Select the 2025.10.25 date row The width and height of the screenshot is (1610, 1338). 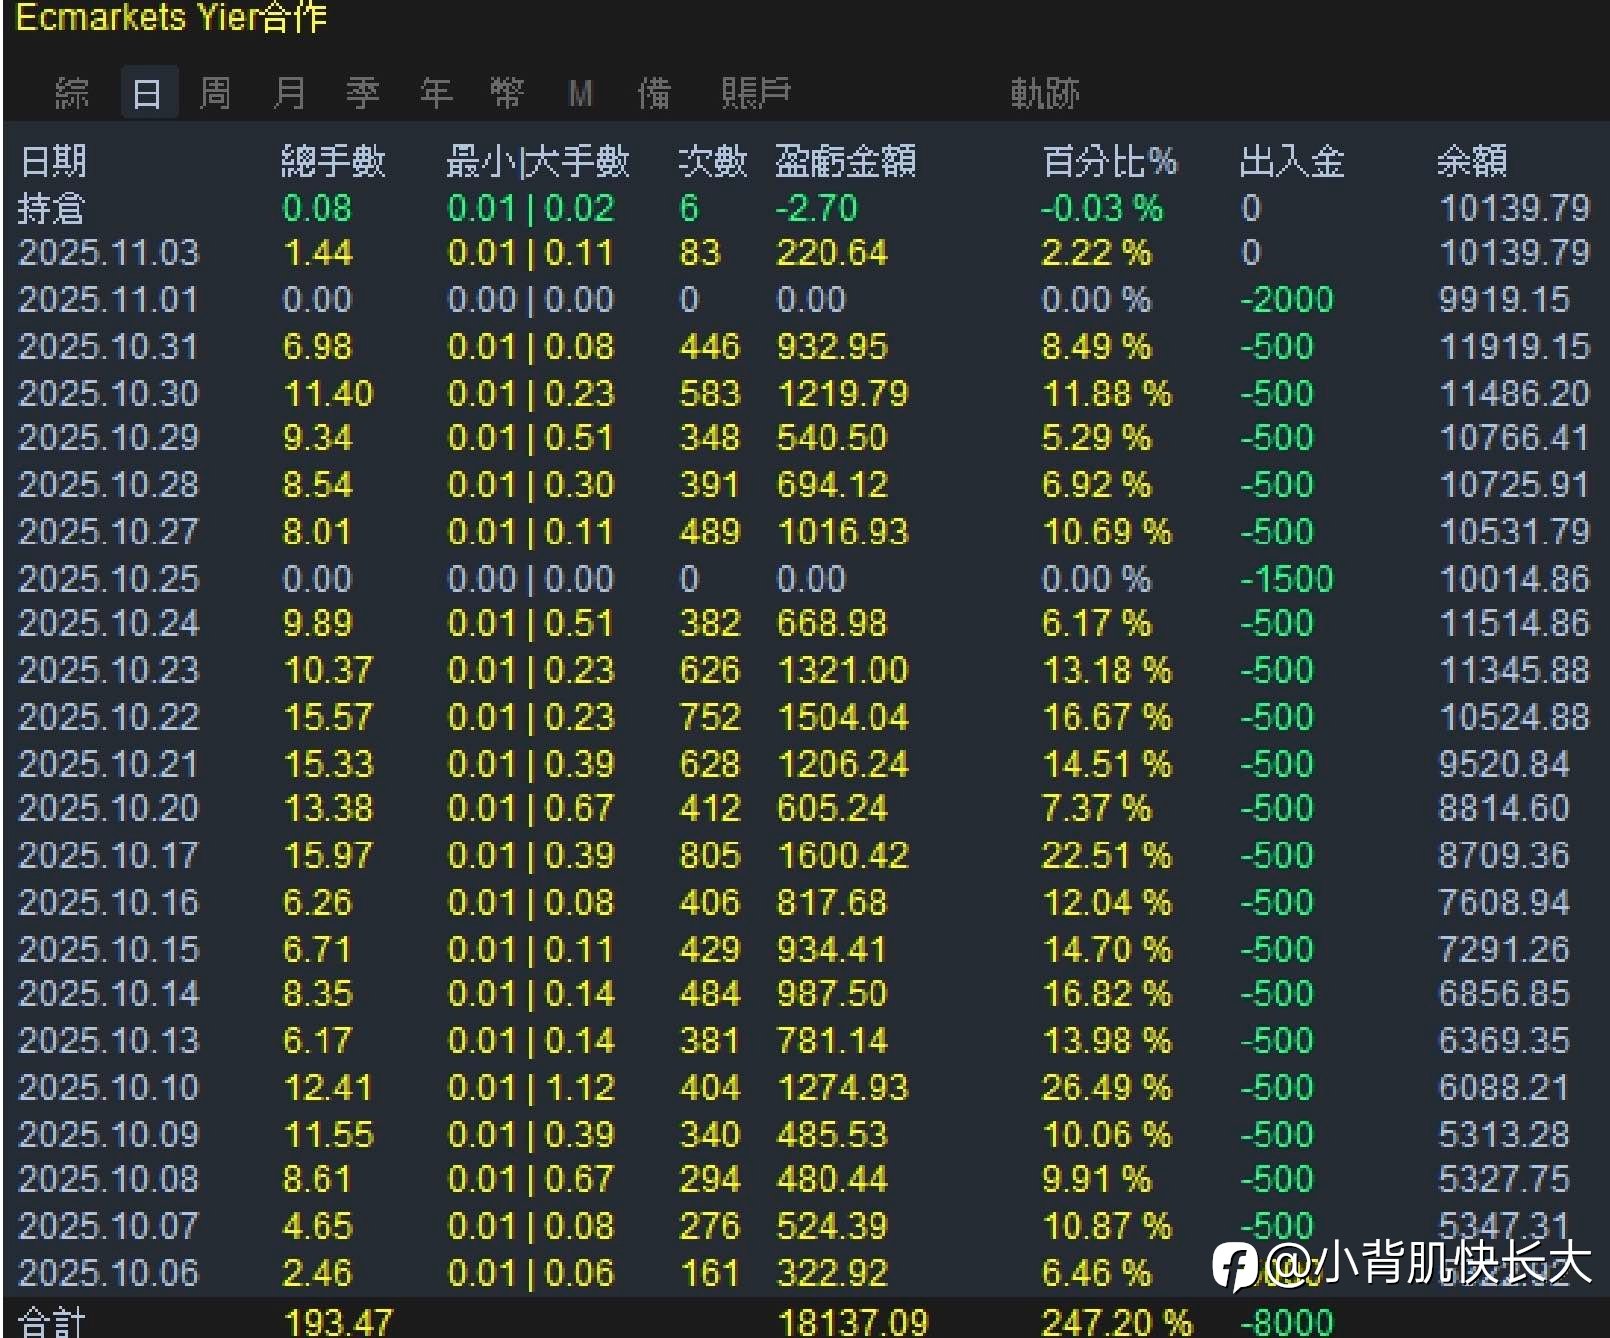(x=805, y=578)
